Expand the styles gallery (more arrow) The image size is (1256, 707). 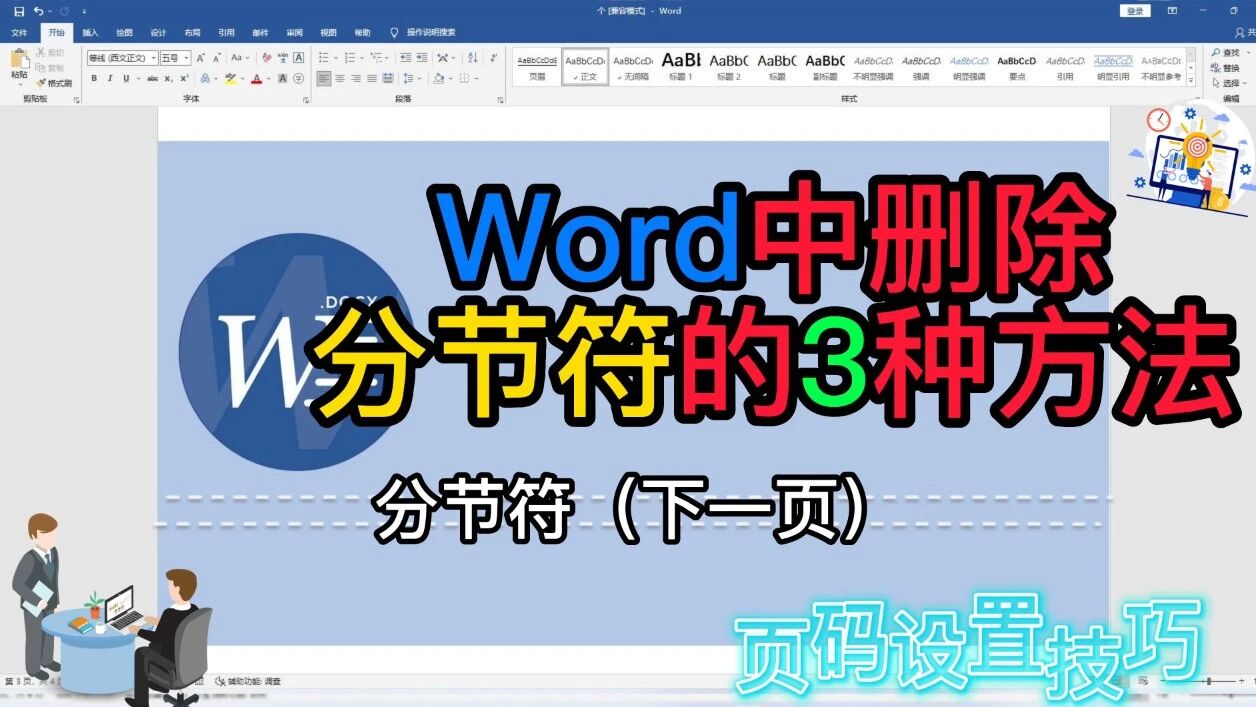[x=1191, y=78]
